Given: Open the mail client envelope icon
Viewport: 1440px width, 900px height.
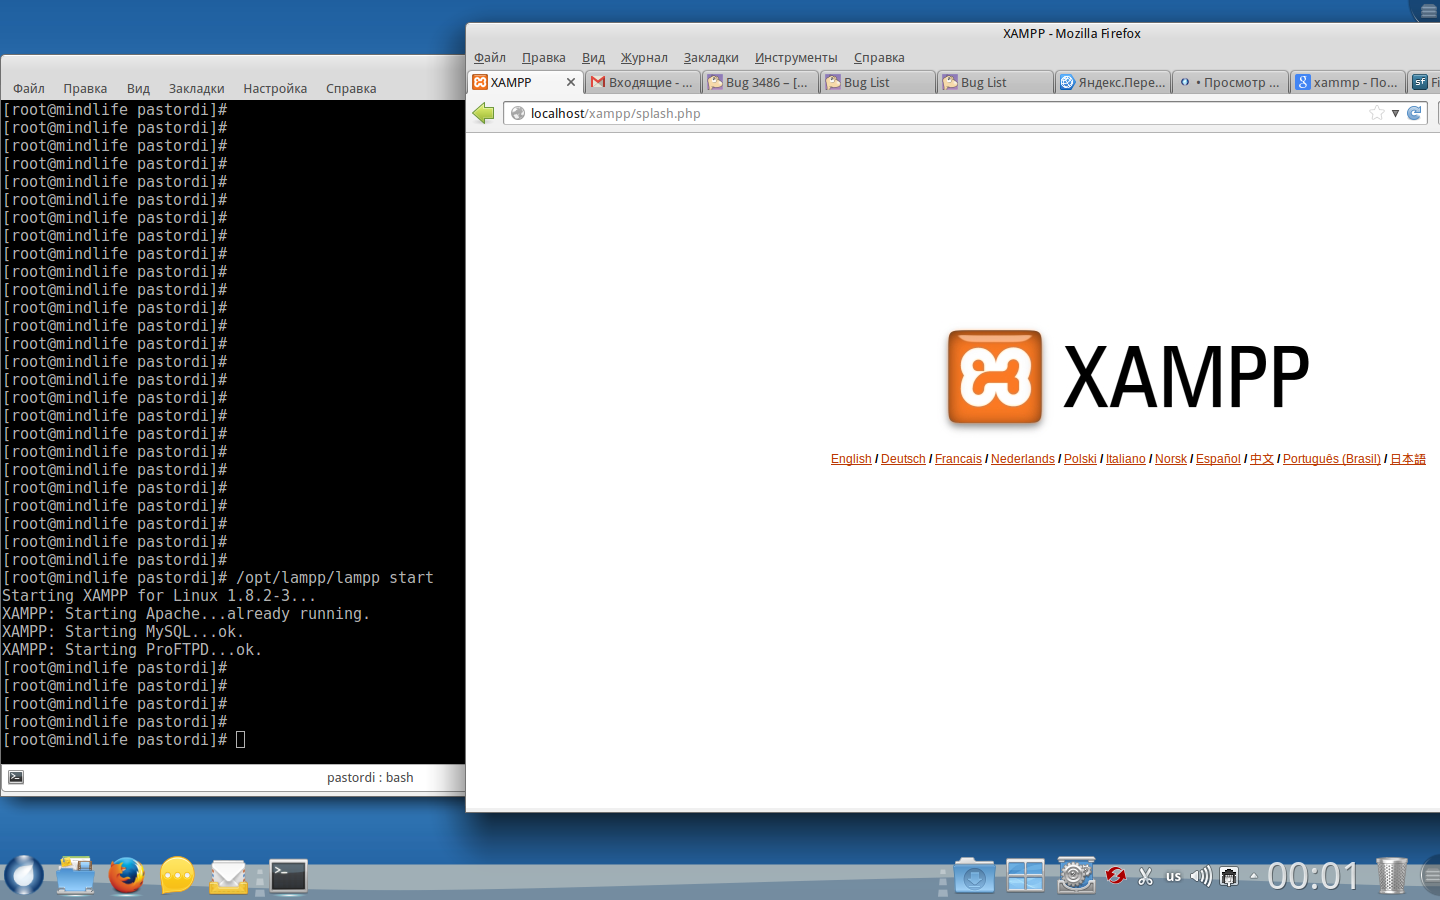Looking at the screenshot, I should click(228, 876).
